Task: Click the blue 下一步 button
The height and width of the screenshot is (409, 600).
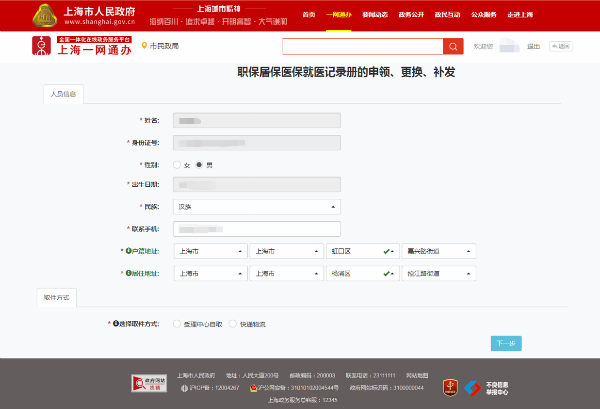Action: click(506, 343)
